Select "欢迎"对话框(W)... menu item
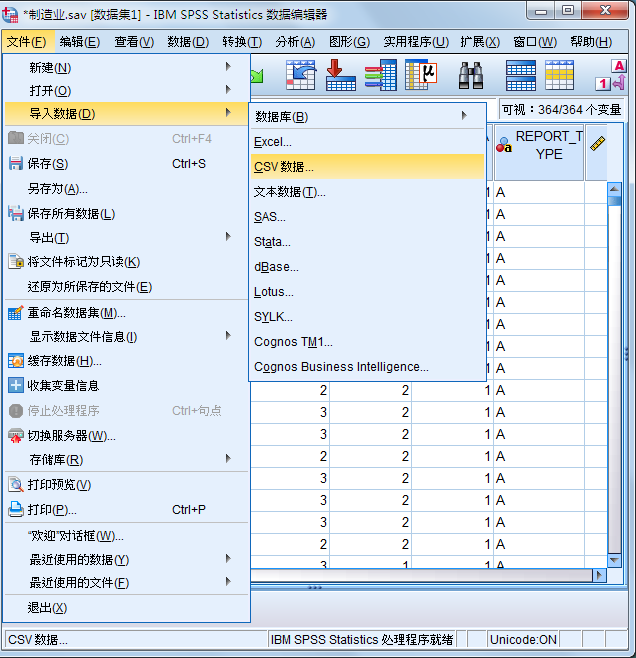 127,536
